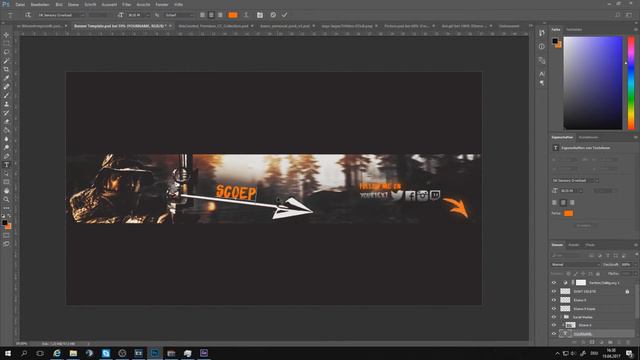Toggle the DONT DELETE layer lock icon

[627, 291]
